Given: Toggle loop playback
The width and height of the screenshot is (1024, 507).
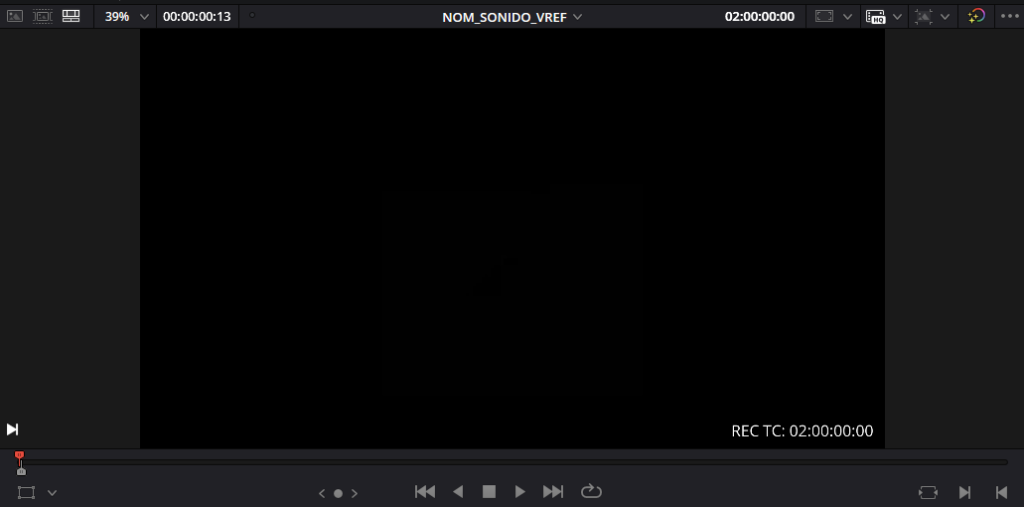Looking at the screenshot, I should tap(591, 491).
